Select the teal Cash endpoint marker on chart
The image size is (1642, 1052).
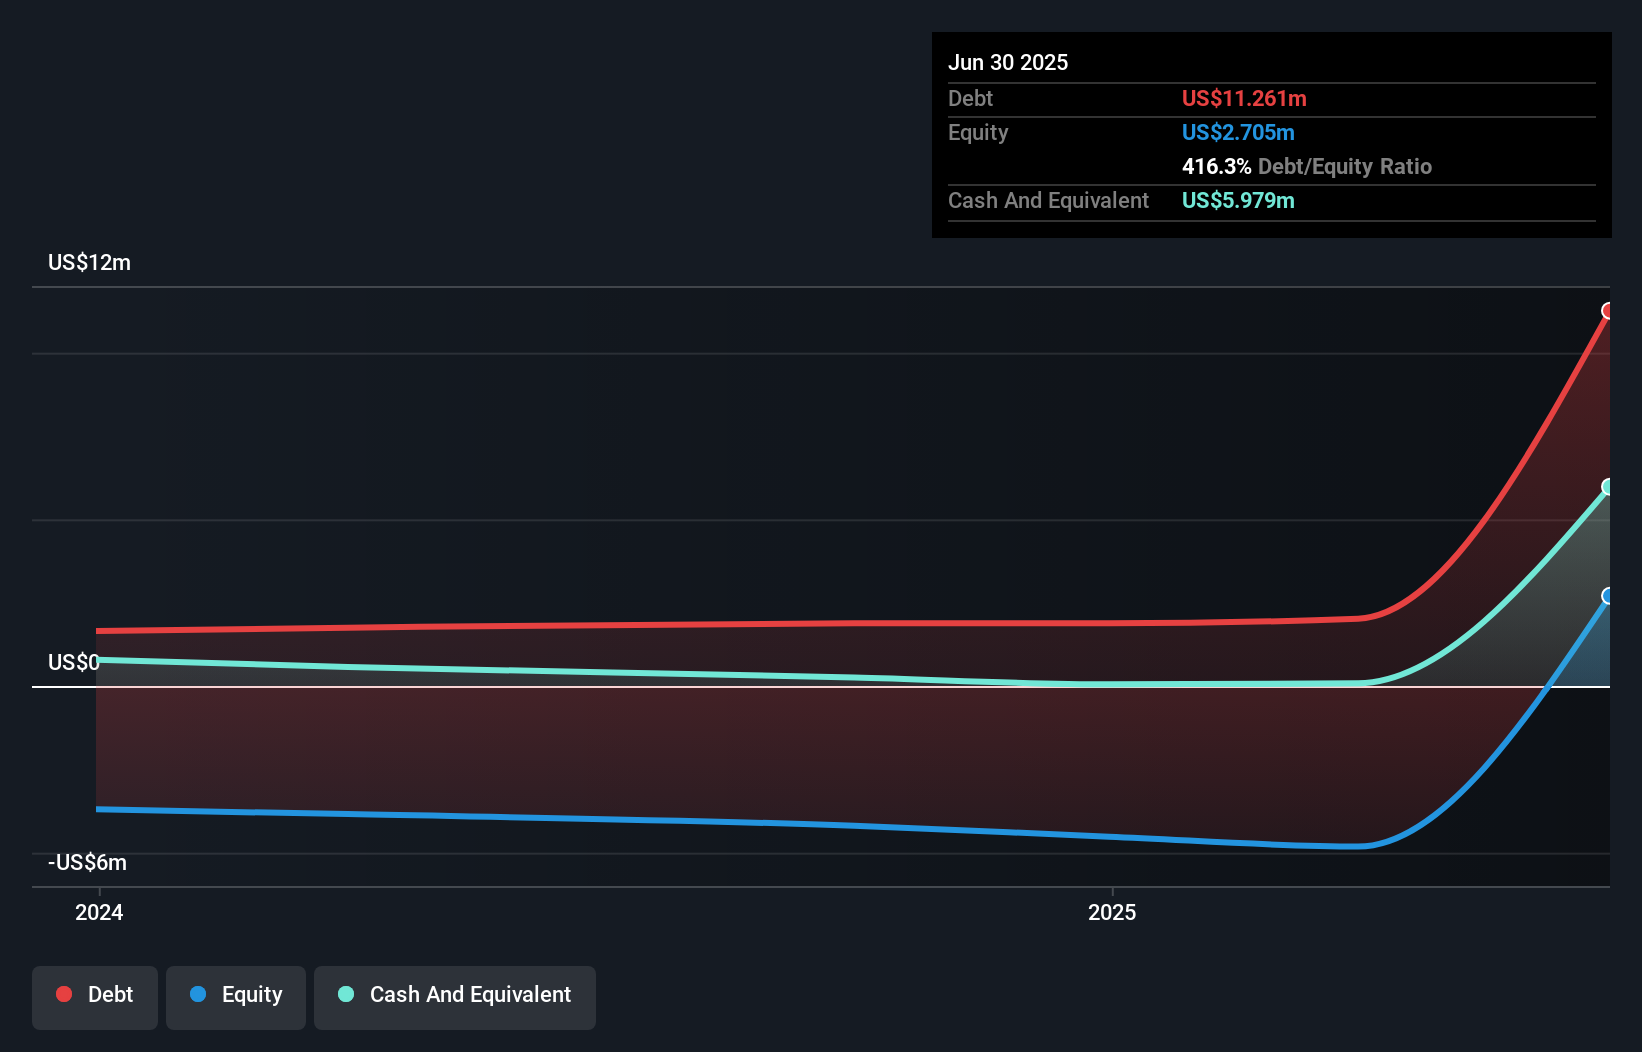(1607, 487)
